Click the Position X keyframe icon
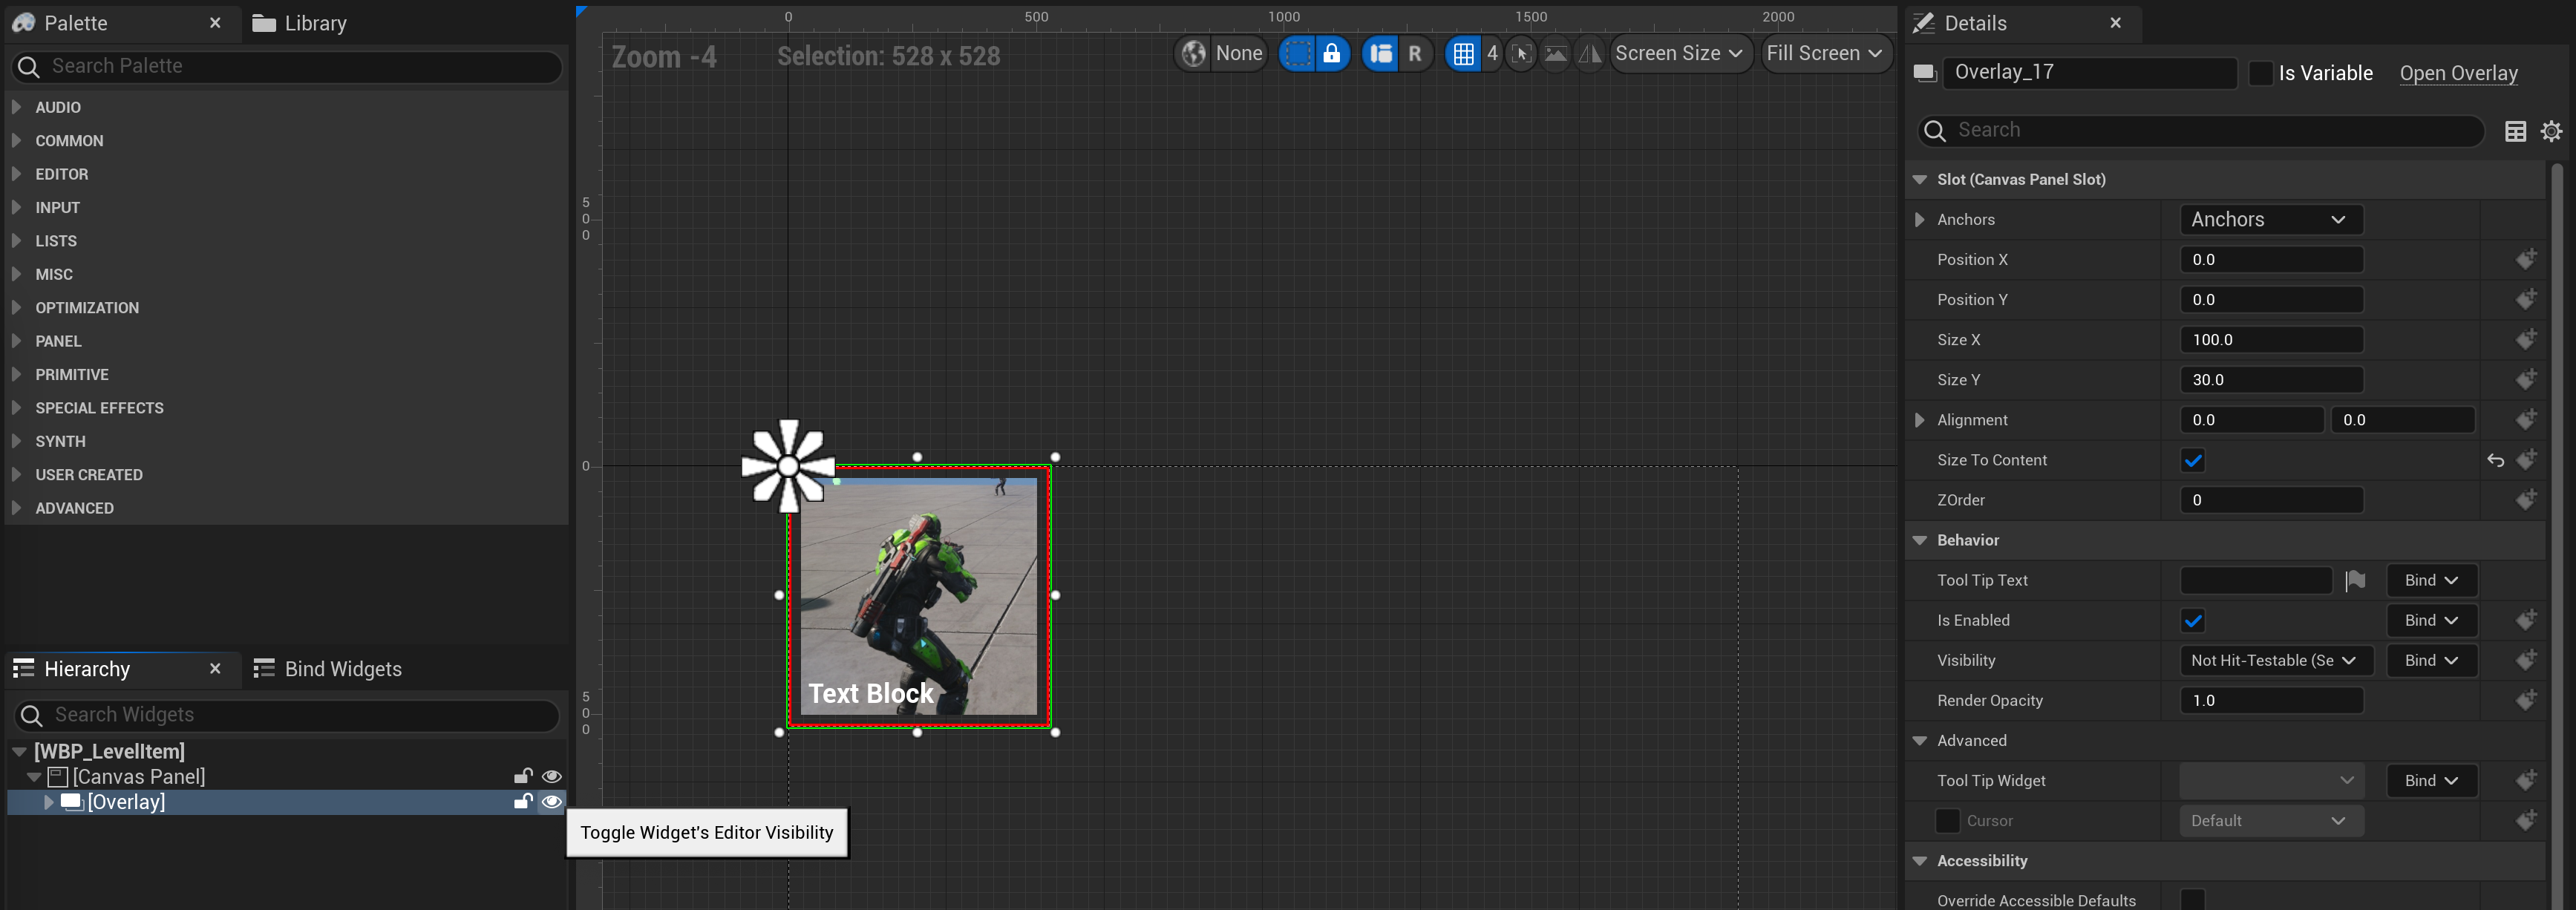This screenshot has width=2576, height=910. pyautogui.click(x=2526, y=259)
